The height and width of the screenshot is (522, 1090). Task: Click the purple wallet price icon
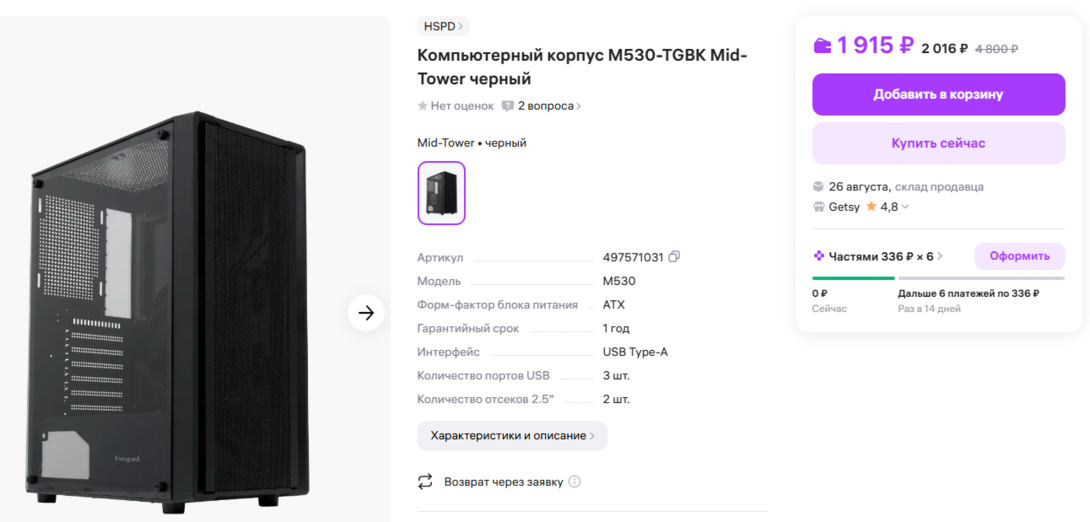822,46
